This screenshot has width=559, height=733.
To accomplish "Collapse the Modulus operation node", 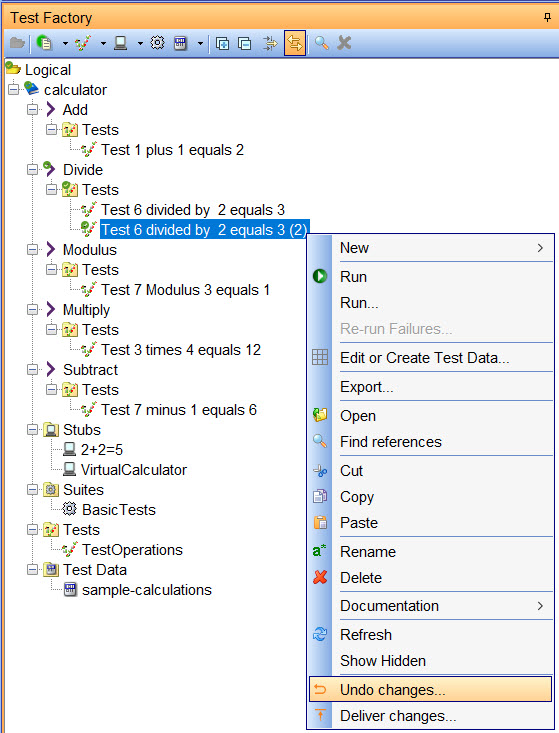I will pos(32,250).
